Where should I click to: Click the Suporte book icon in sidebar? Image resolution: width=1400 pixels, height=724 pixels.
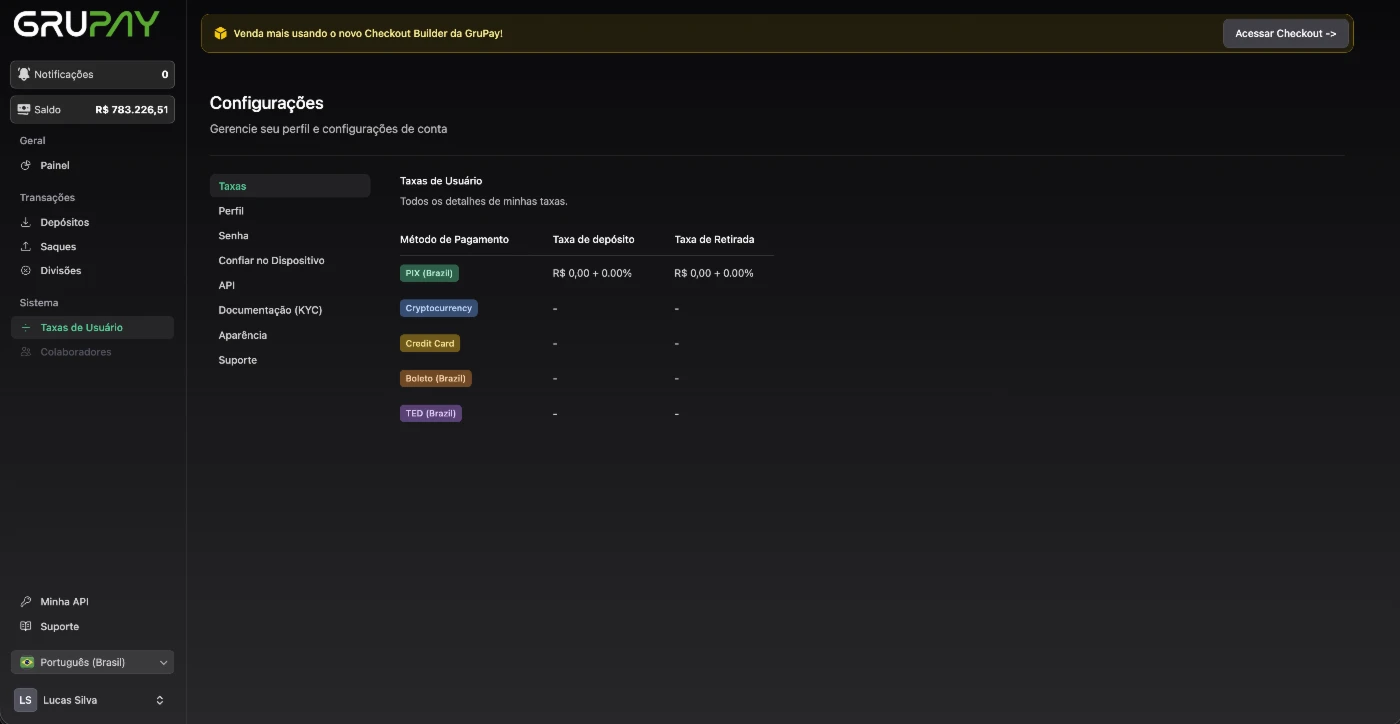coord(26,627)
